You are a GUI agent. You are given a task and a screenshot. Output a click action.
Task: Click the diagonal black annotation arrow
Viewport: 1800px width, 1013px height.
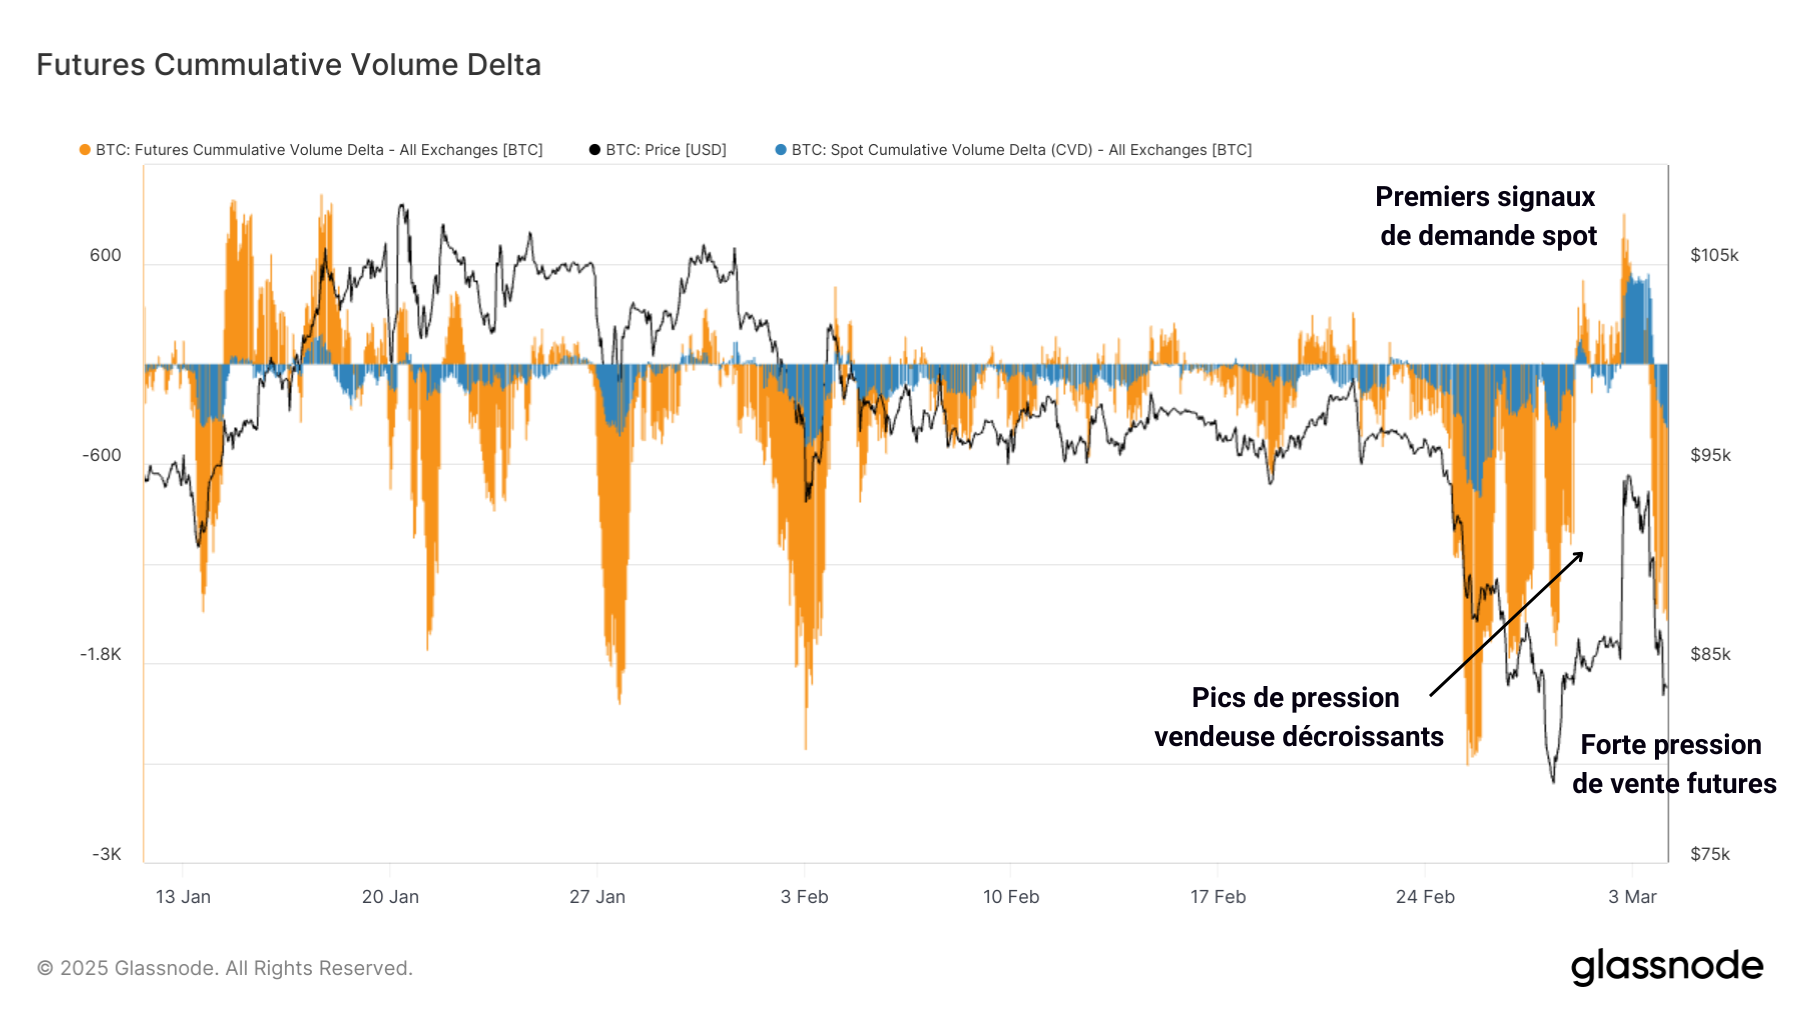point(1506,623)
